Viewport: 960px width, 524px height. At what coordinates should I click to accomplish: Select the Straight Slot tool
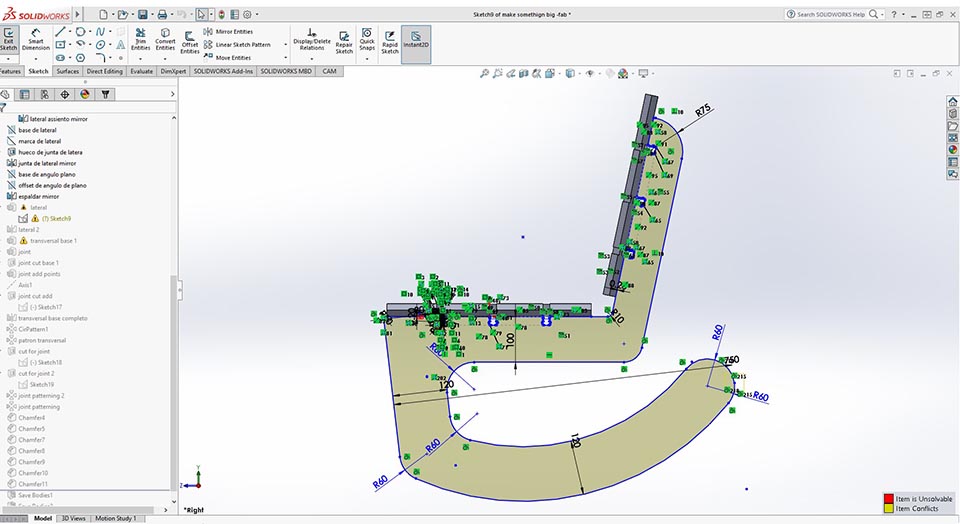(60, 58)
